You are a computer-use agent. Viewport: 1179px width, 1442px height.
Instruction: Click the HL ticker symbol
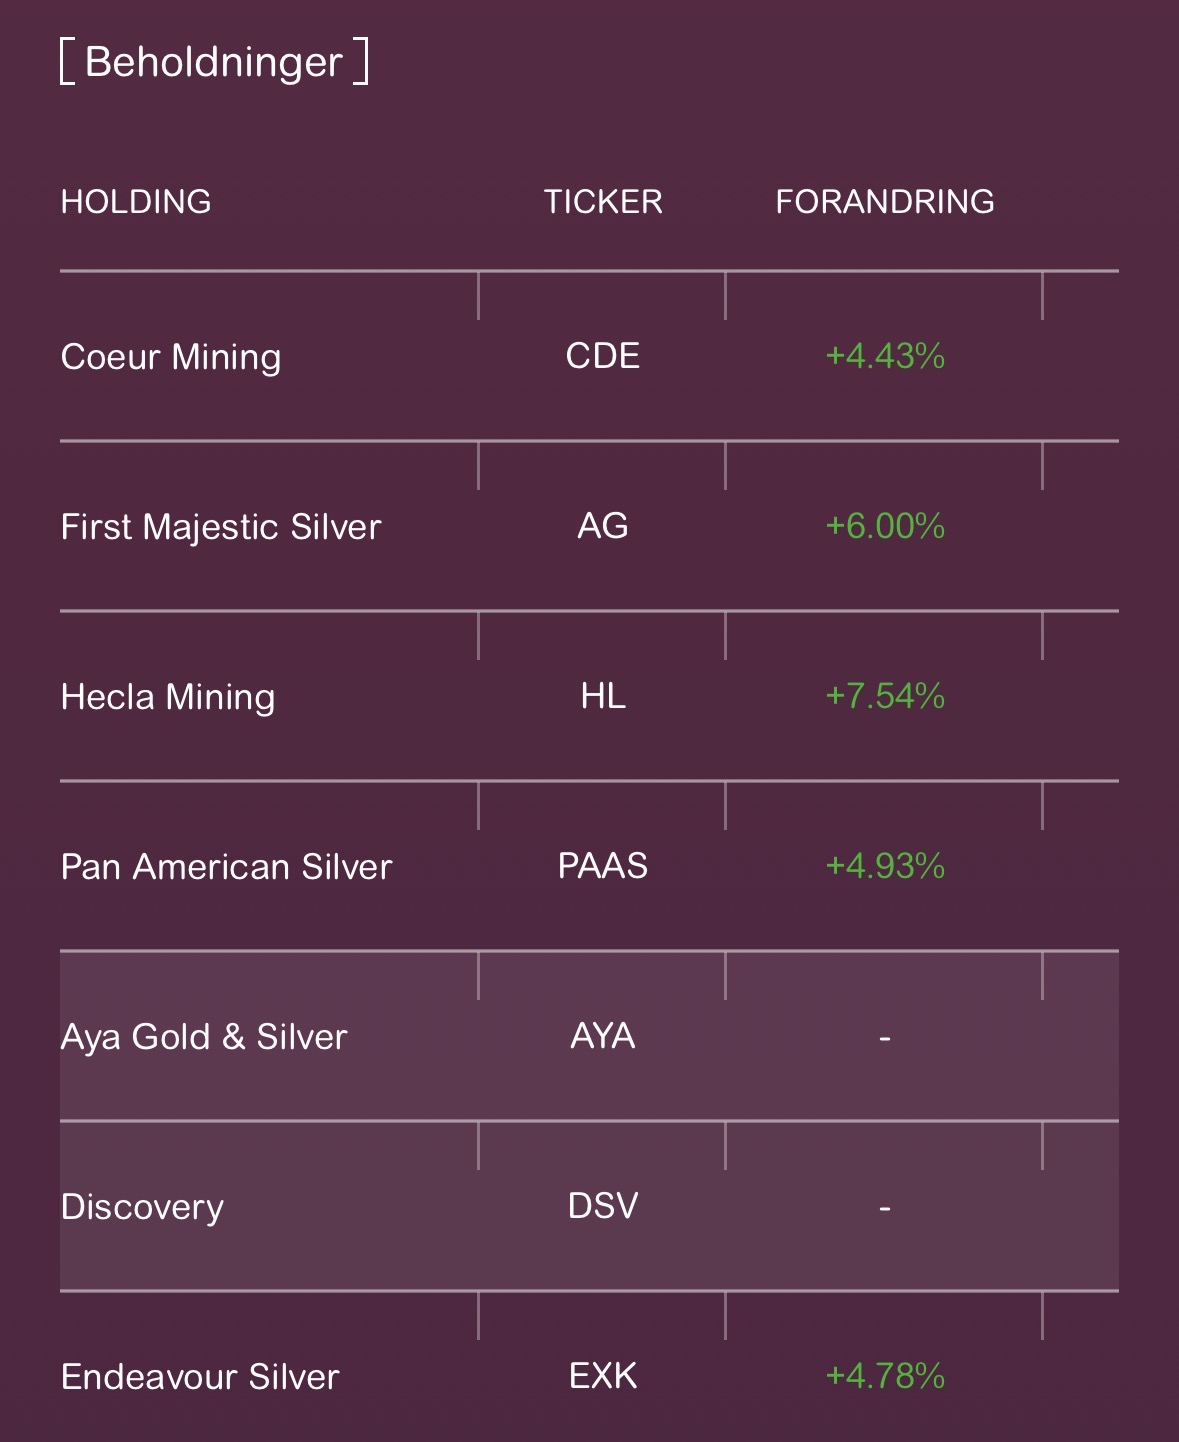[603, 696]
